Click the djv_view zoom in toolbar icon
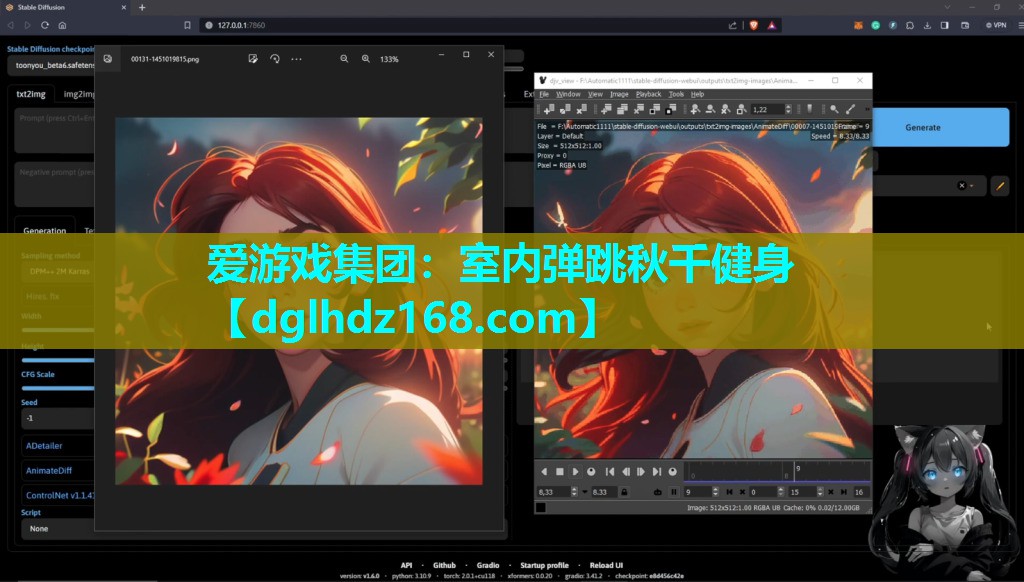The image size is (1024, 582). click(x=695, y=109)
